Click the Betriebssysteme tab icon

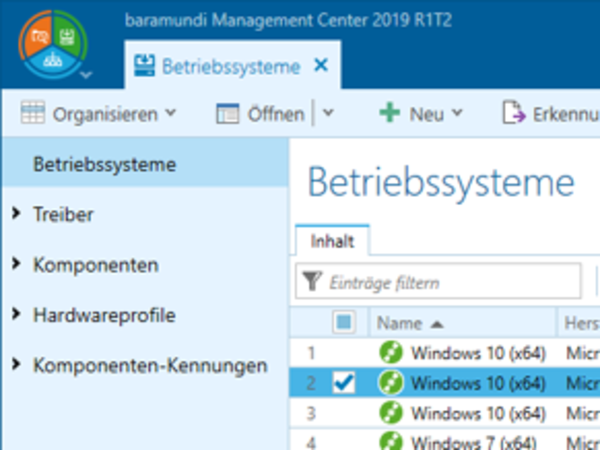[144, 65]
